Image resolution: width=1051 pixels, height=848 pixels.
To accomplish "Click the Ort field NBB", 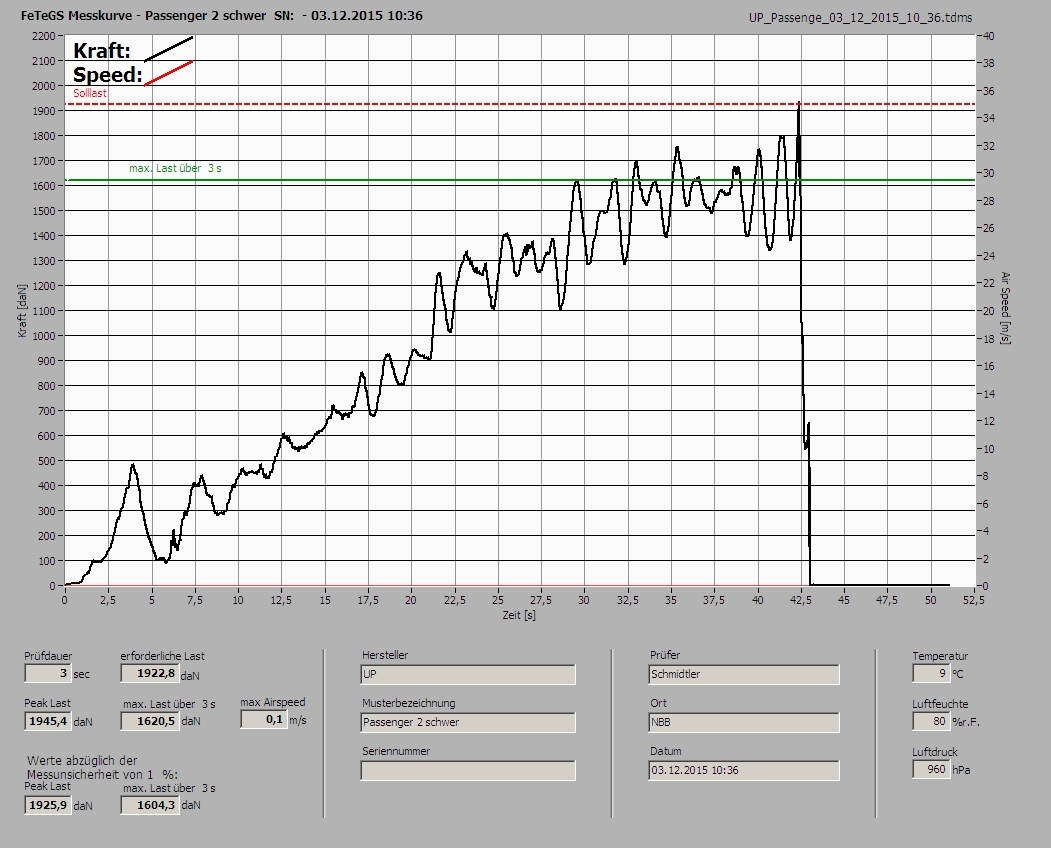I will pos(744,723).
